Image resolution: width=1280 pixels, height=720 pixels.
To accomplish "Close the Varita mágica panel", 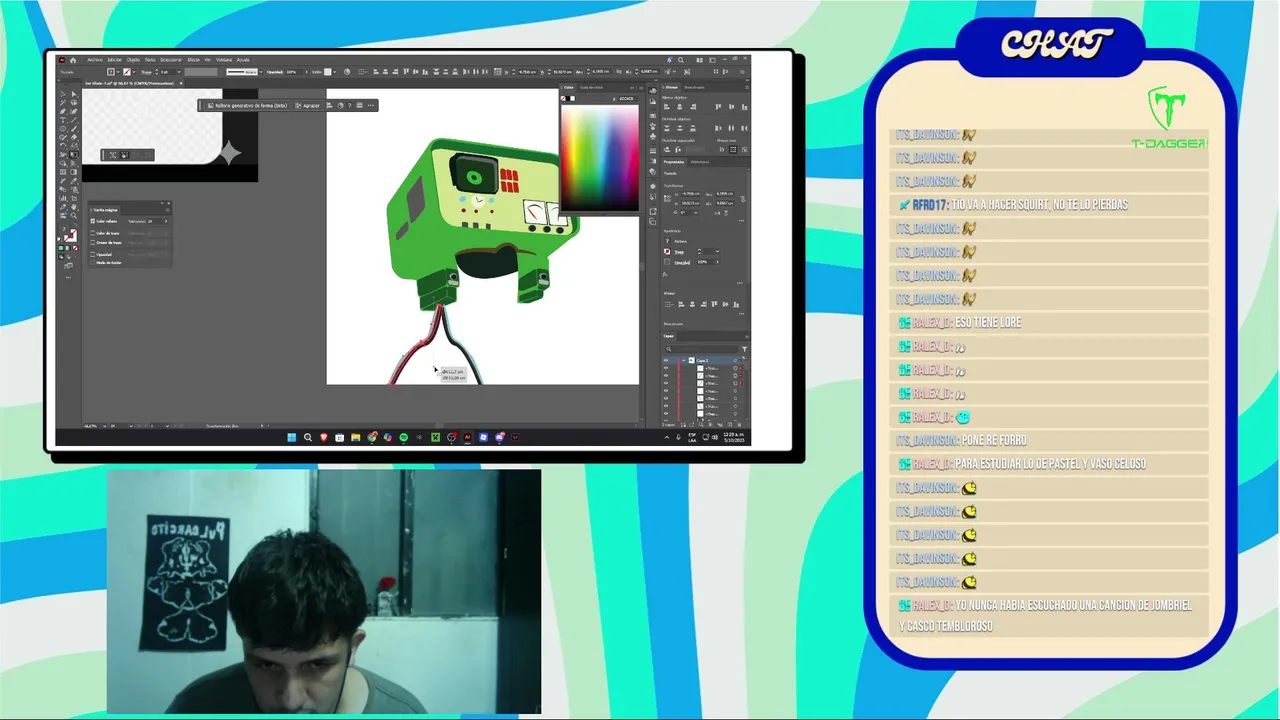I will click(x=169, y=203).
